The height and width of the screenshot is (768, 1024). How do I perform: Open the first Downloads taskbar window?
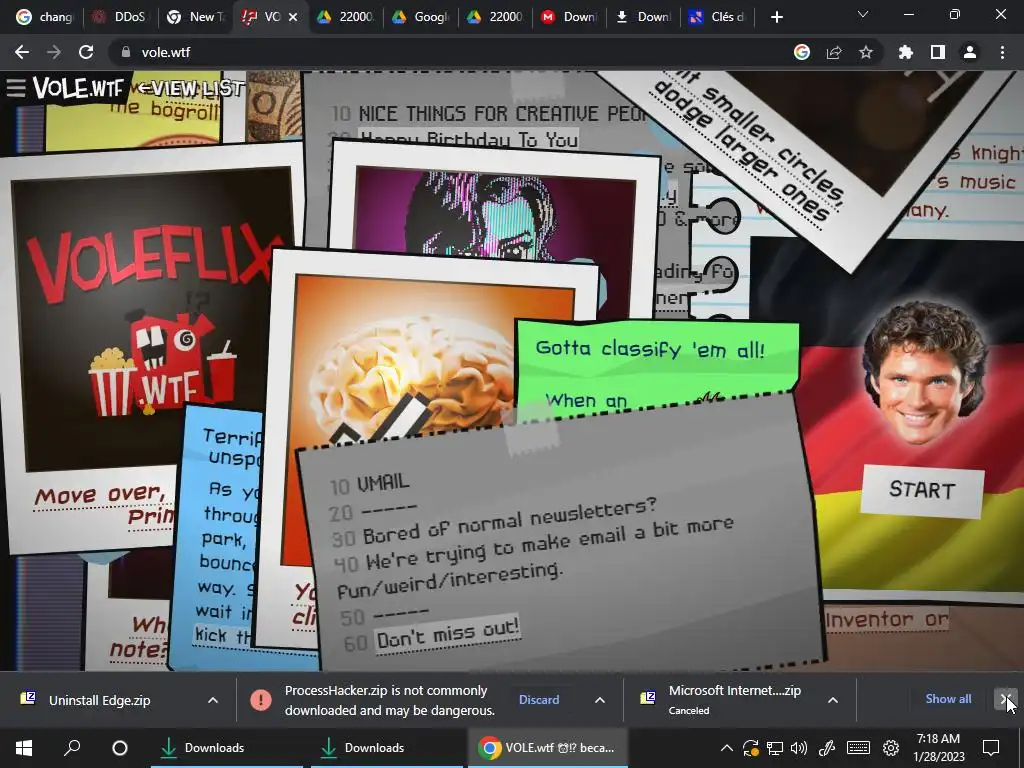click(x=227, y=748)
